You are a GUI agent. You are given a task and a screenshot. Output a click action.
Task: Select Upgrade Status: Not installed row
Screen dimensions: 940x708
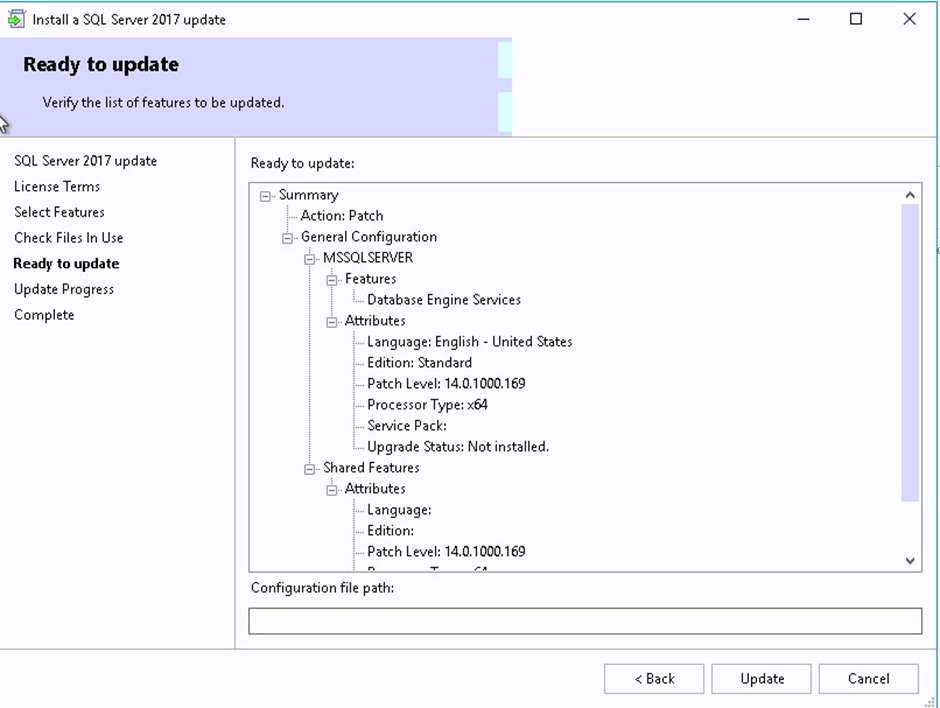point(458,447)
